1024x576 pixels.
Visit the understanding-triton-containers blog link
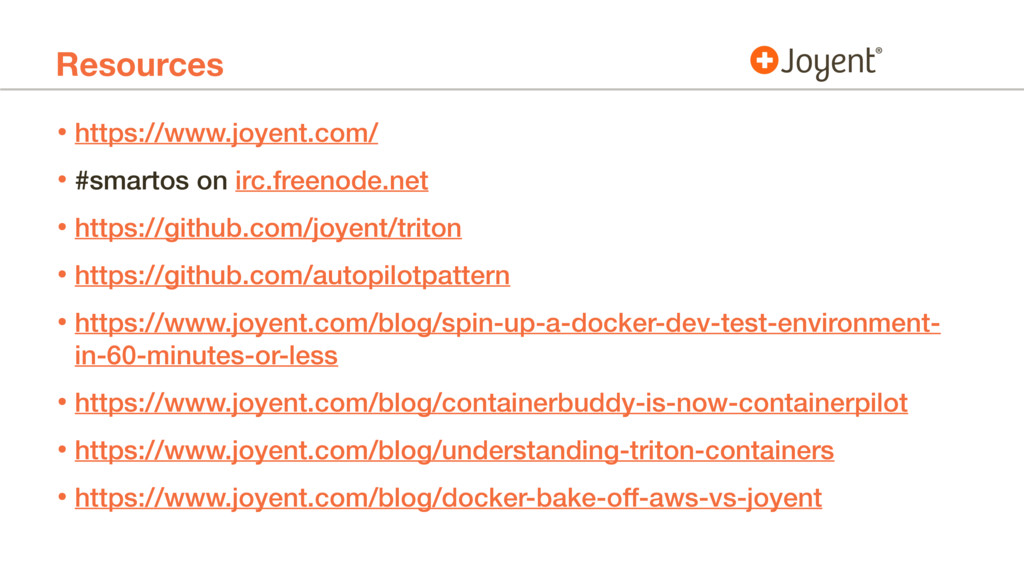(x=454, y=451)
